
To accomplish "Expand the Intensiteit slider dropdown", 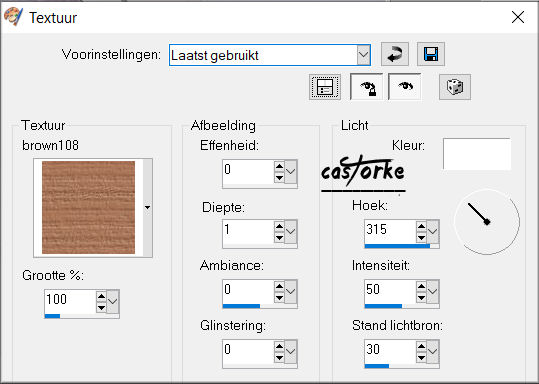I will (x=433, y=291).
